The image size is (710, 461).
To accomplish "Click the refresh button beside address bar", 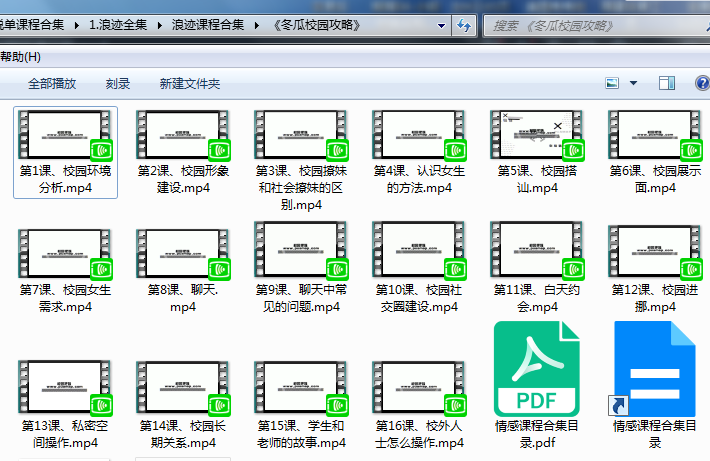I will tap(464, 25).
